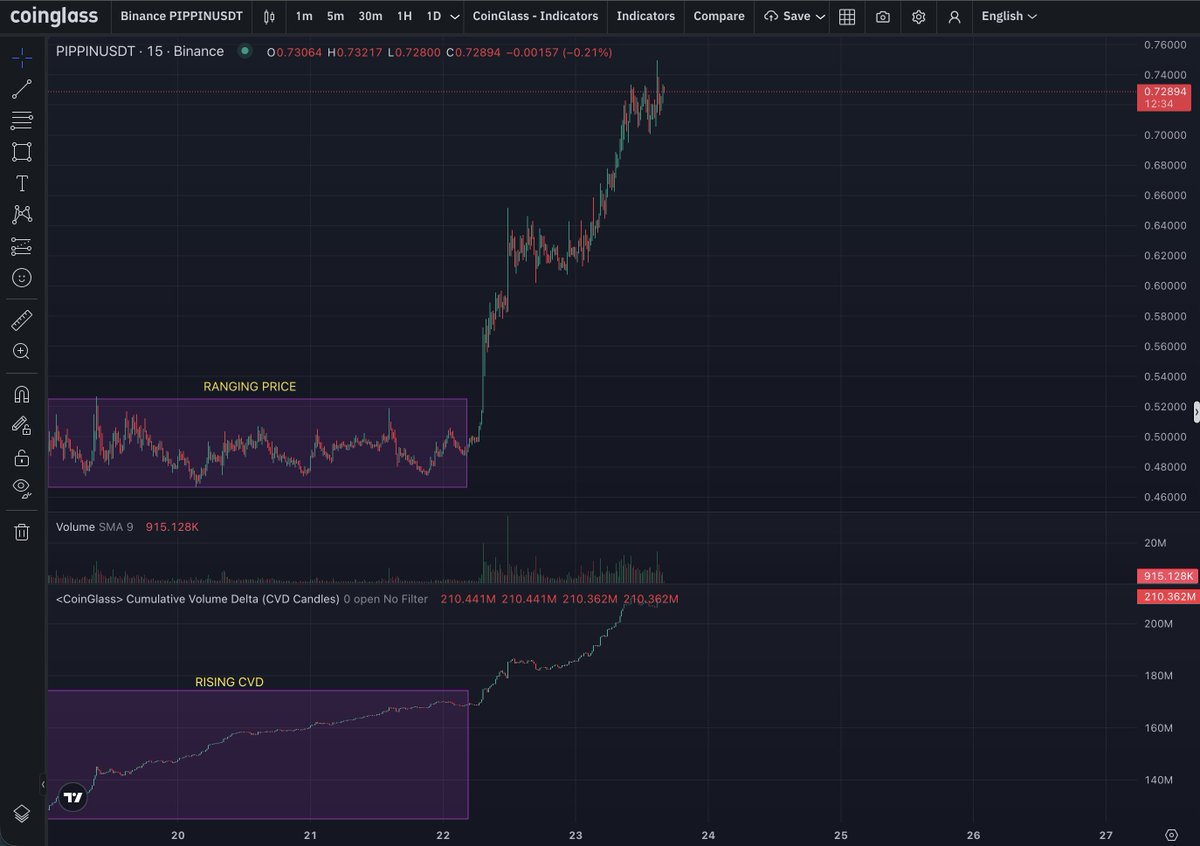Open the object tree layers panel
The image size is (1200, 846).
(21, 813)
